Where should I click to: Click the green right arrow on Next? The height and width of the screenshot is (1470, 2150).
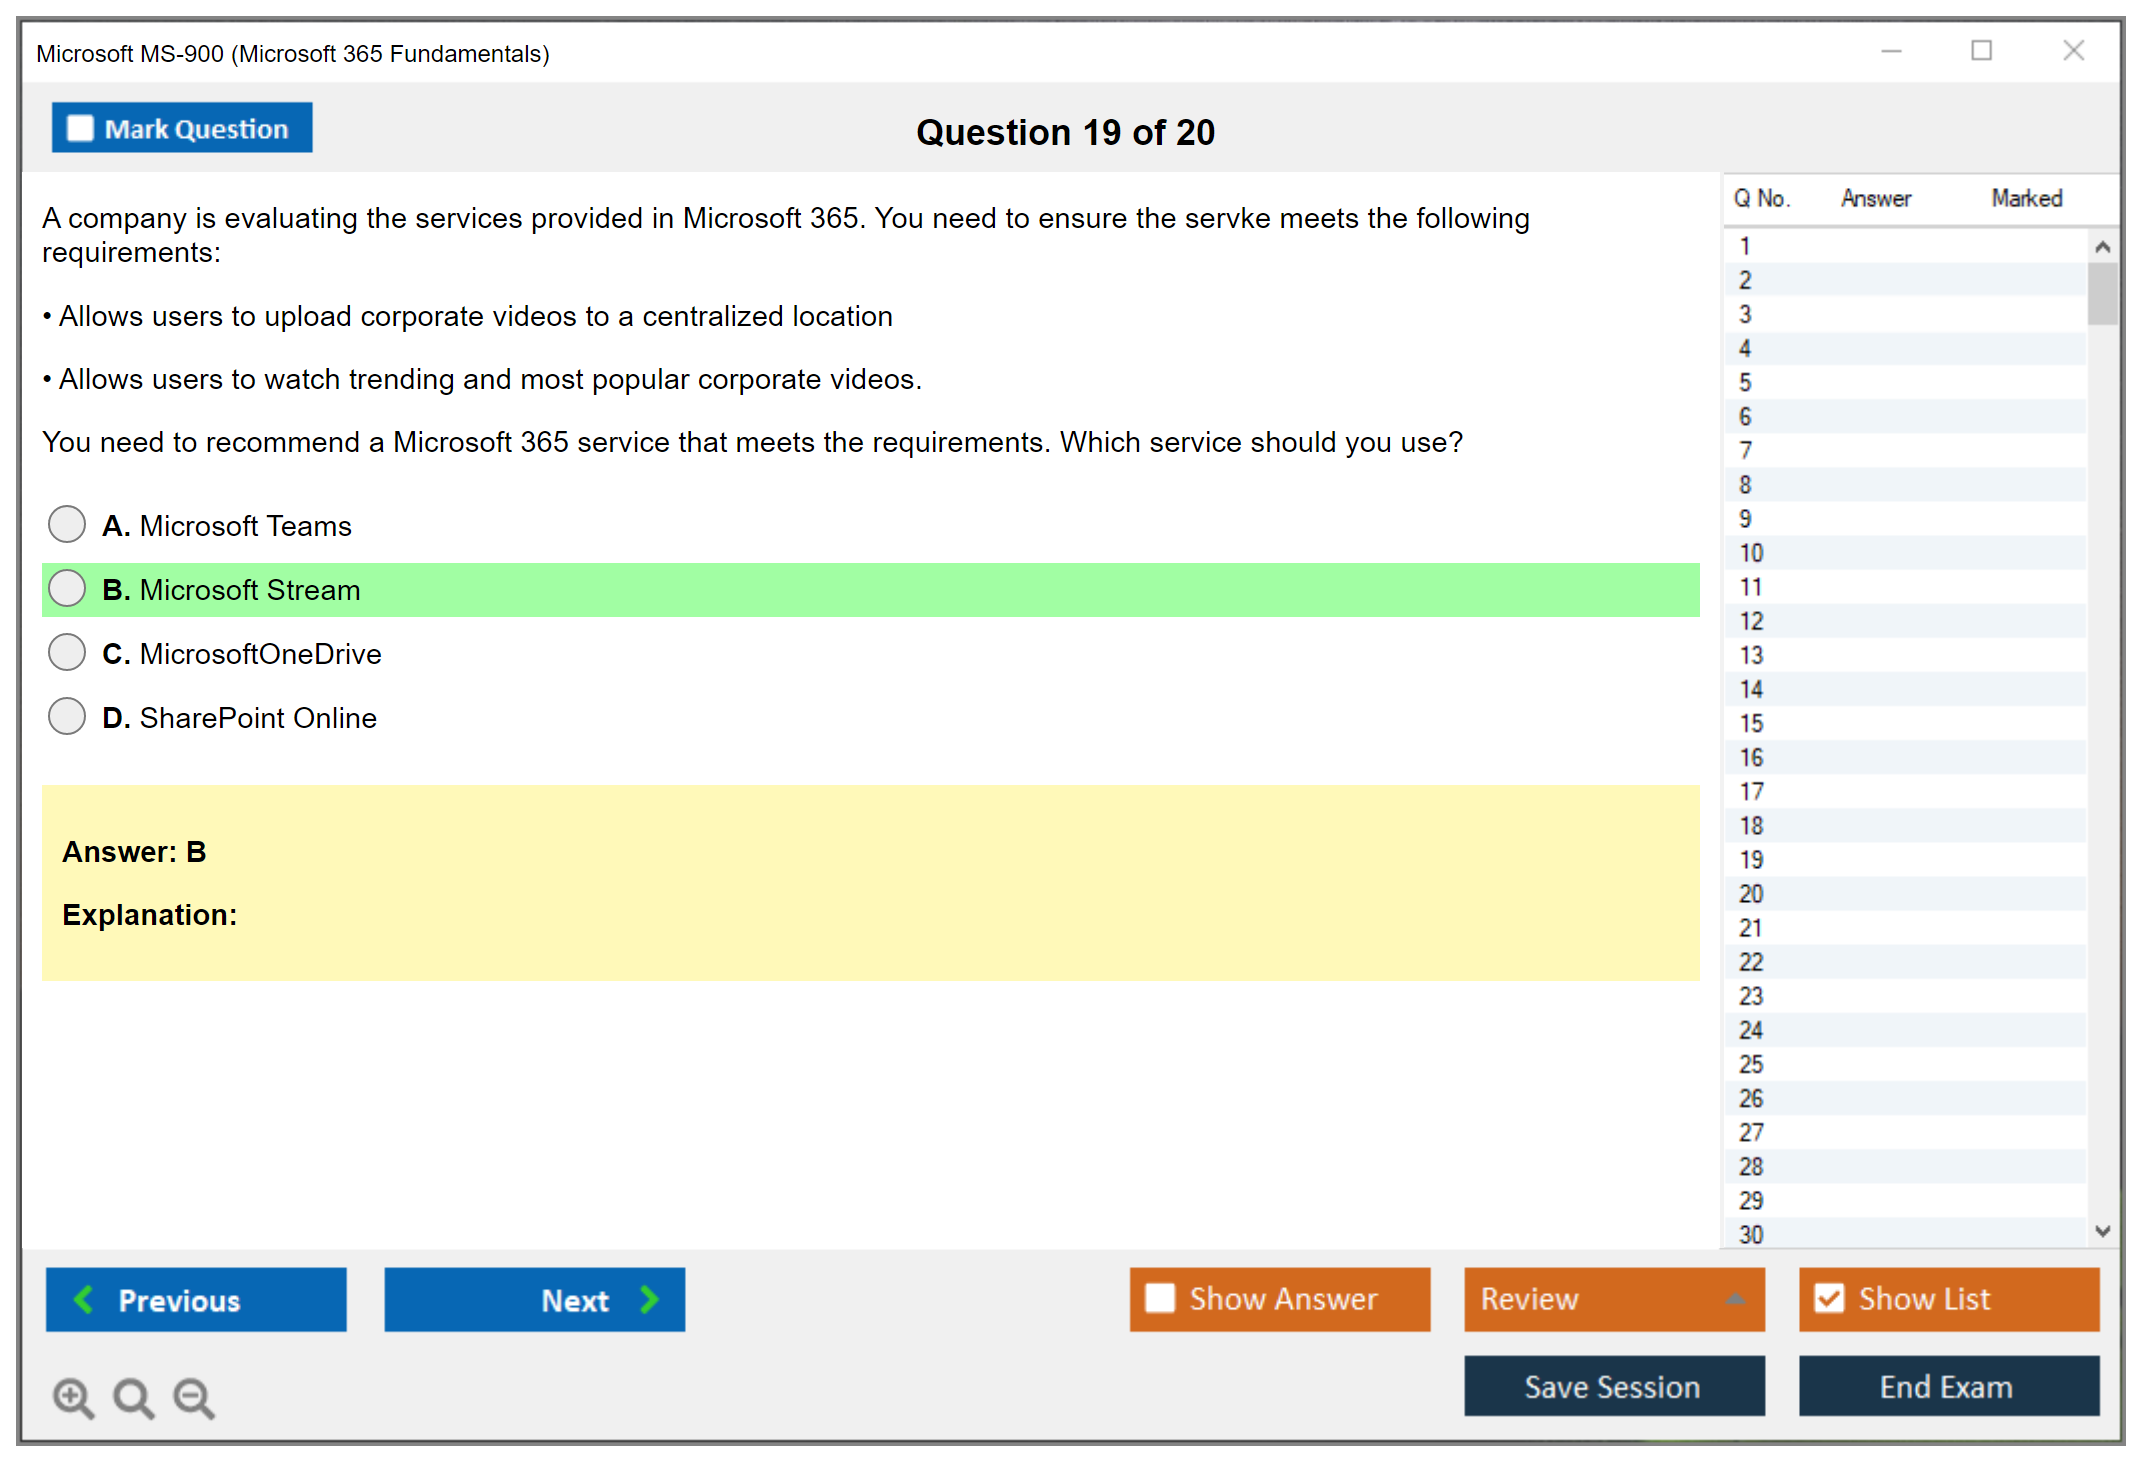tap(649, 1299)
